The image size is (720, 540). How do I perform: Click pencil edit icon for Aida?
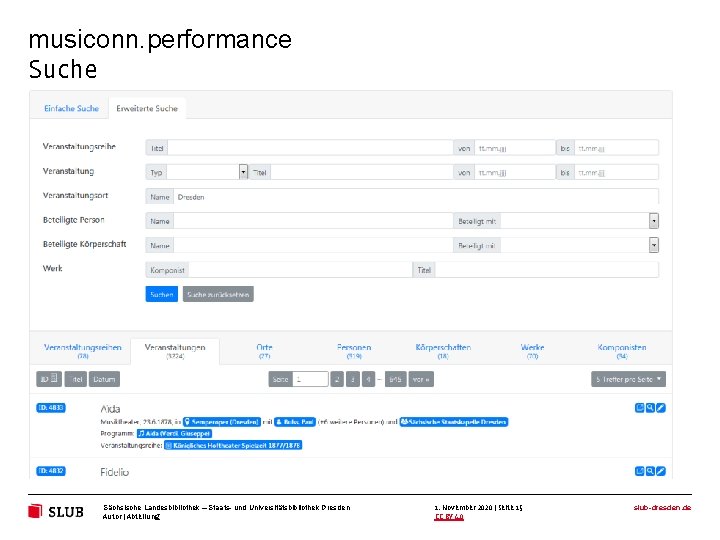pyautogui.click(x=661, y=408)
